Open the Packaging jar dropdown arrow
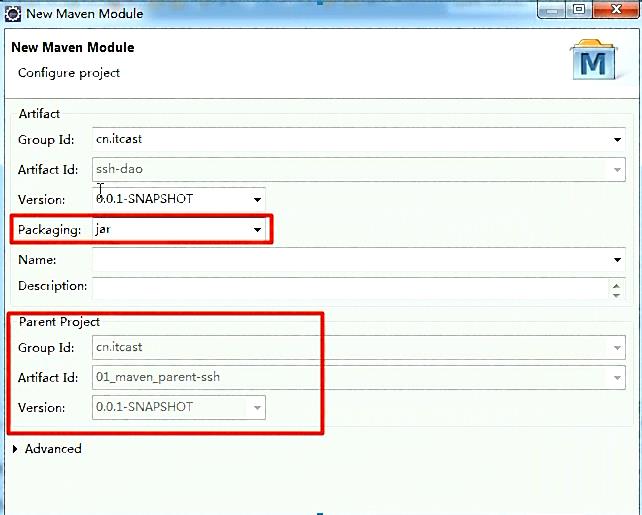This screenshot has height=515, width=642. (257, 229)
